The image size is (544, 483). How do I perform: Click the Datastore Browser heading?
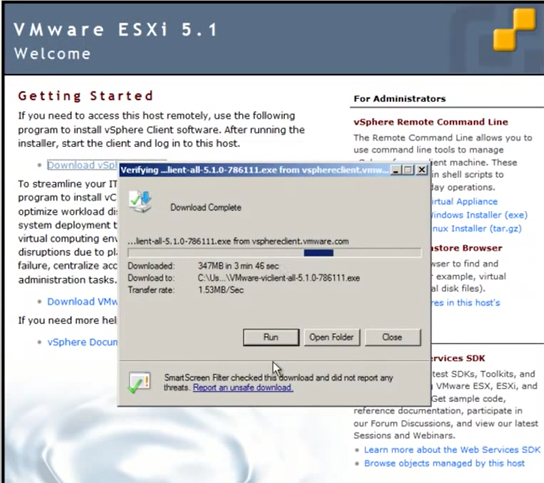(467, 248)
